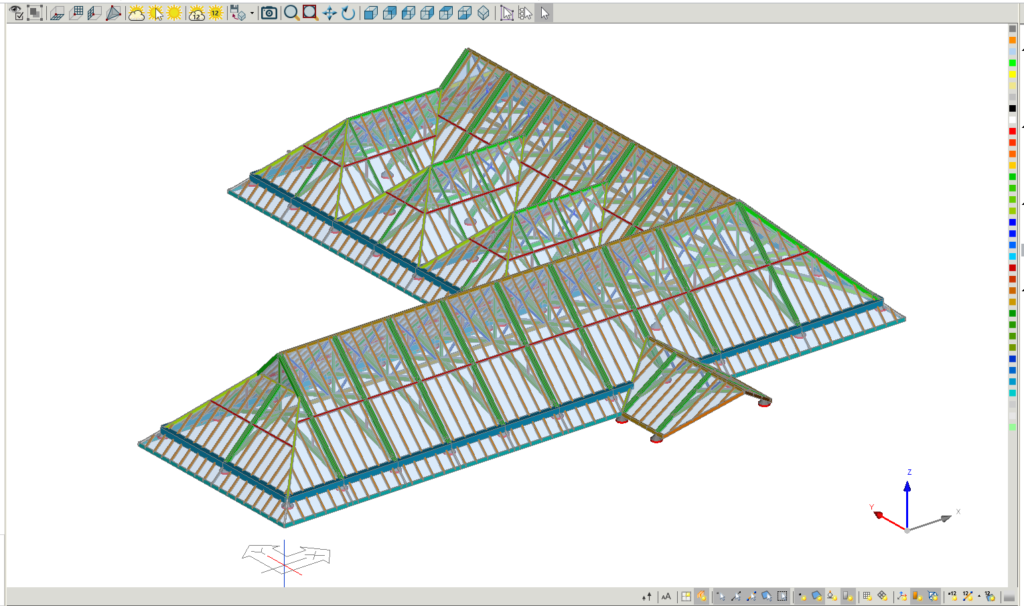Enable full sun lighting icon
Screen dimensions: 1024x606
click(x=174, y=13)
